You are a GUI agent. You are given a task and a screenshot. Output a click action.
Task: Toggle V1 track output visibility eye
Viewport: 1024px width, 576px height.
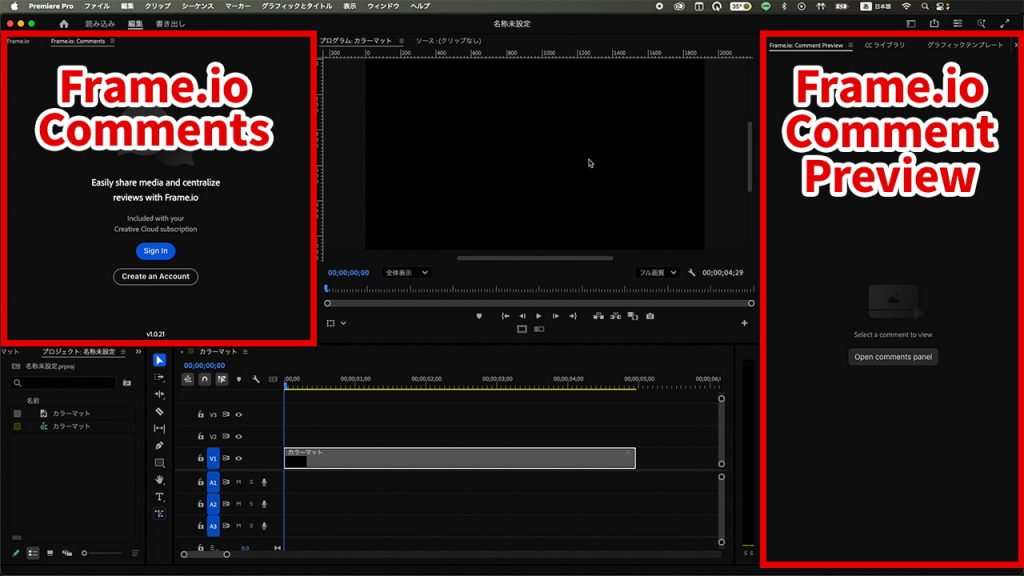tap(238, 459)
